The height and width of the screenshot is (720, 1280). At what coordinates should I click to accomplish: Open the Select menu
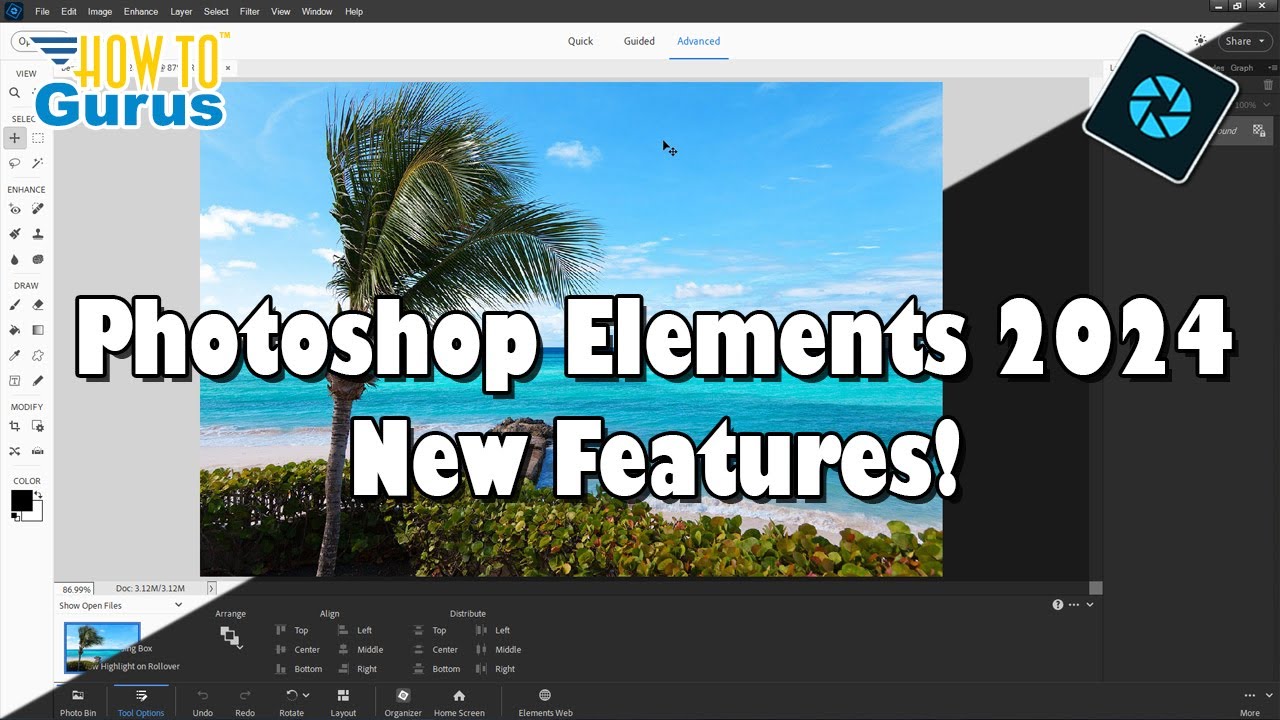coord(216,12)
